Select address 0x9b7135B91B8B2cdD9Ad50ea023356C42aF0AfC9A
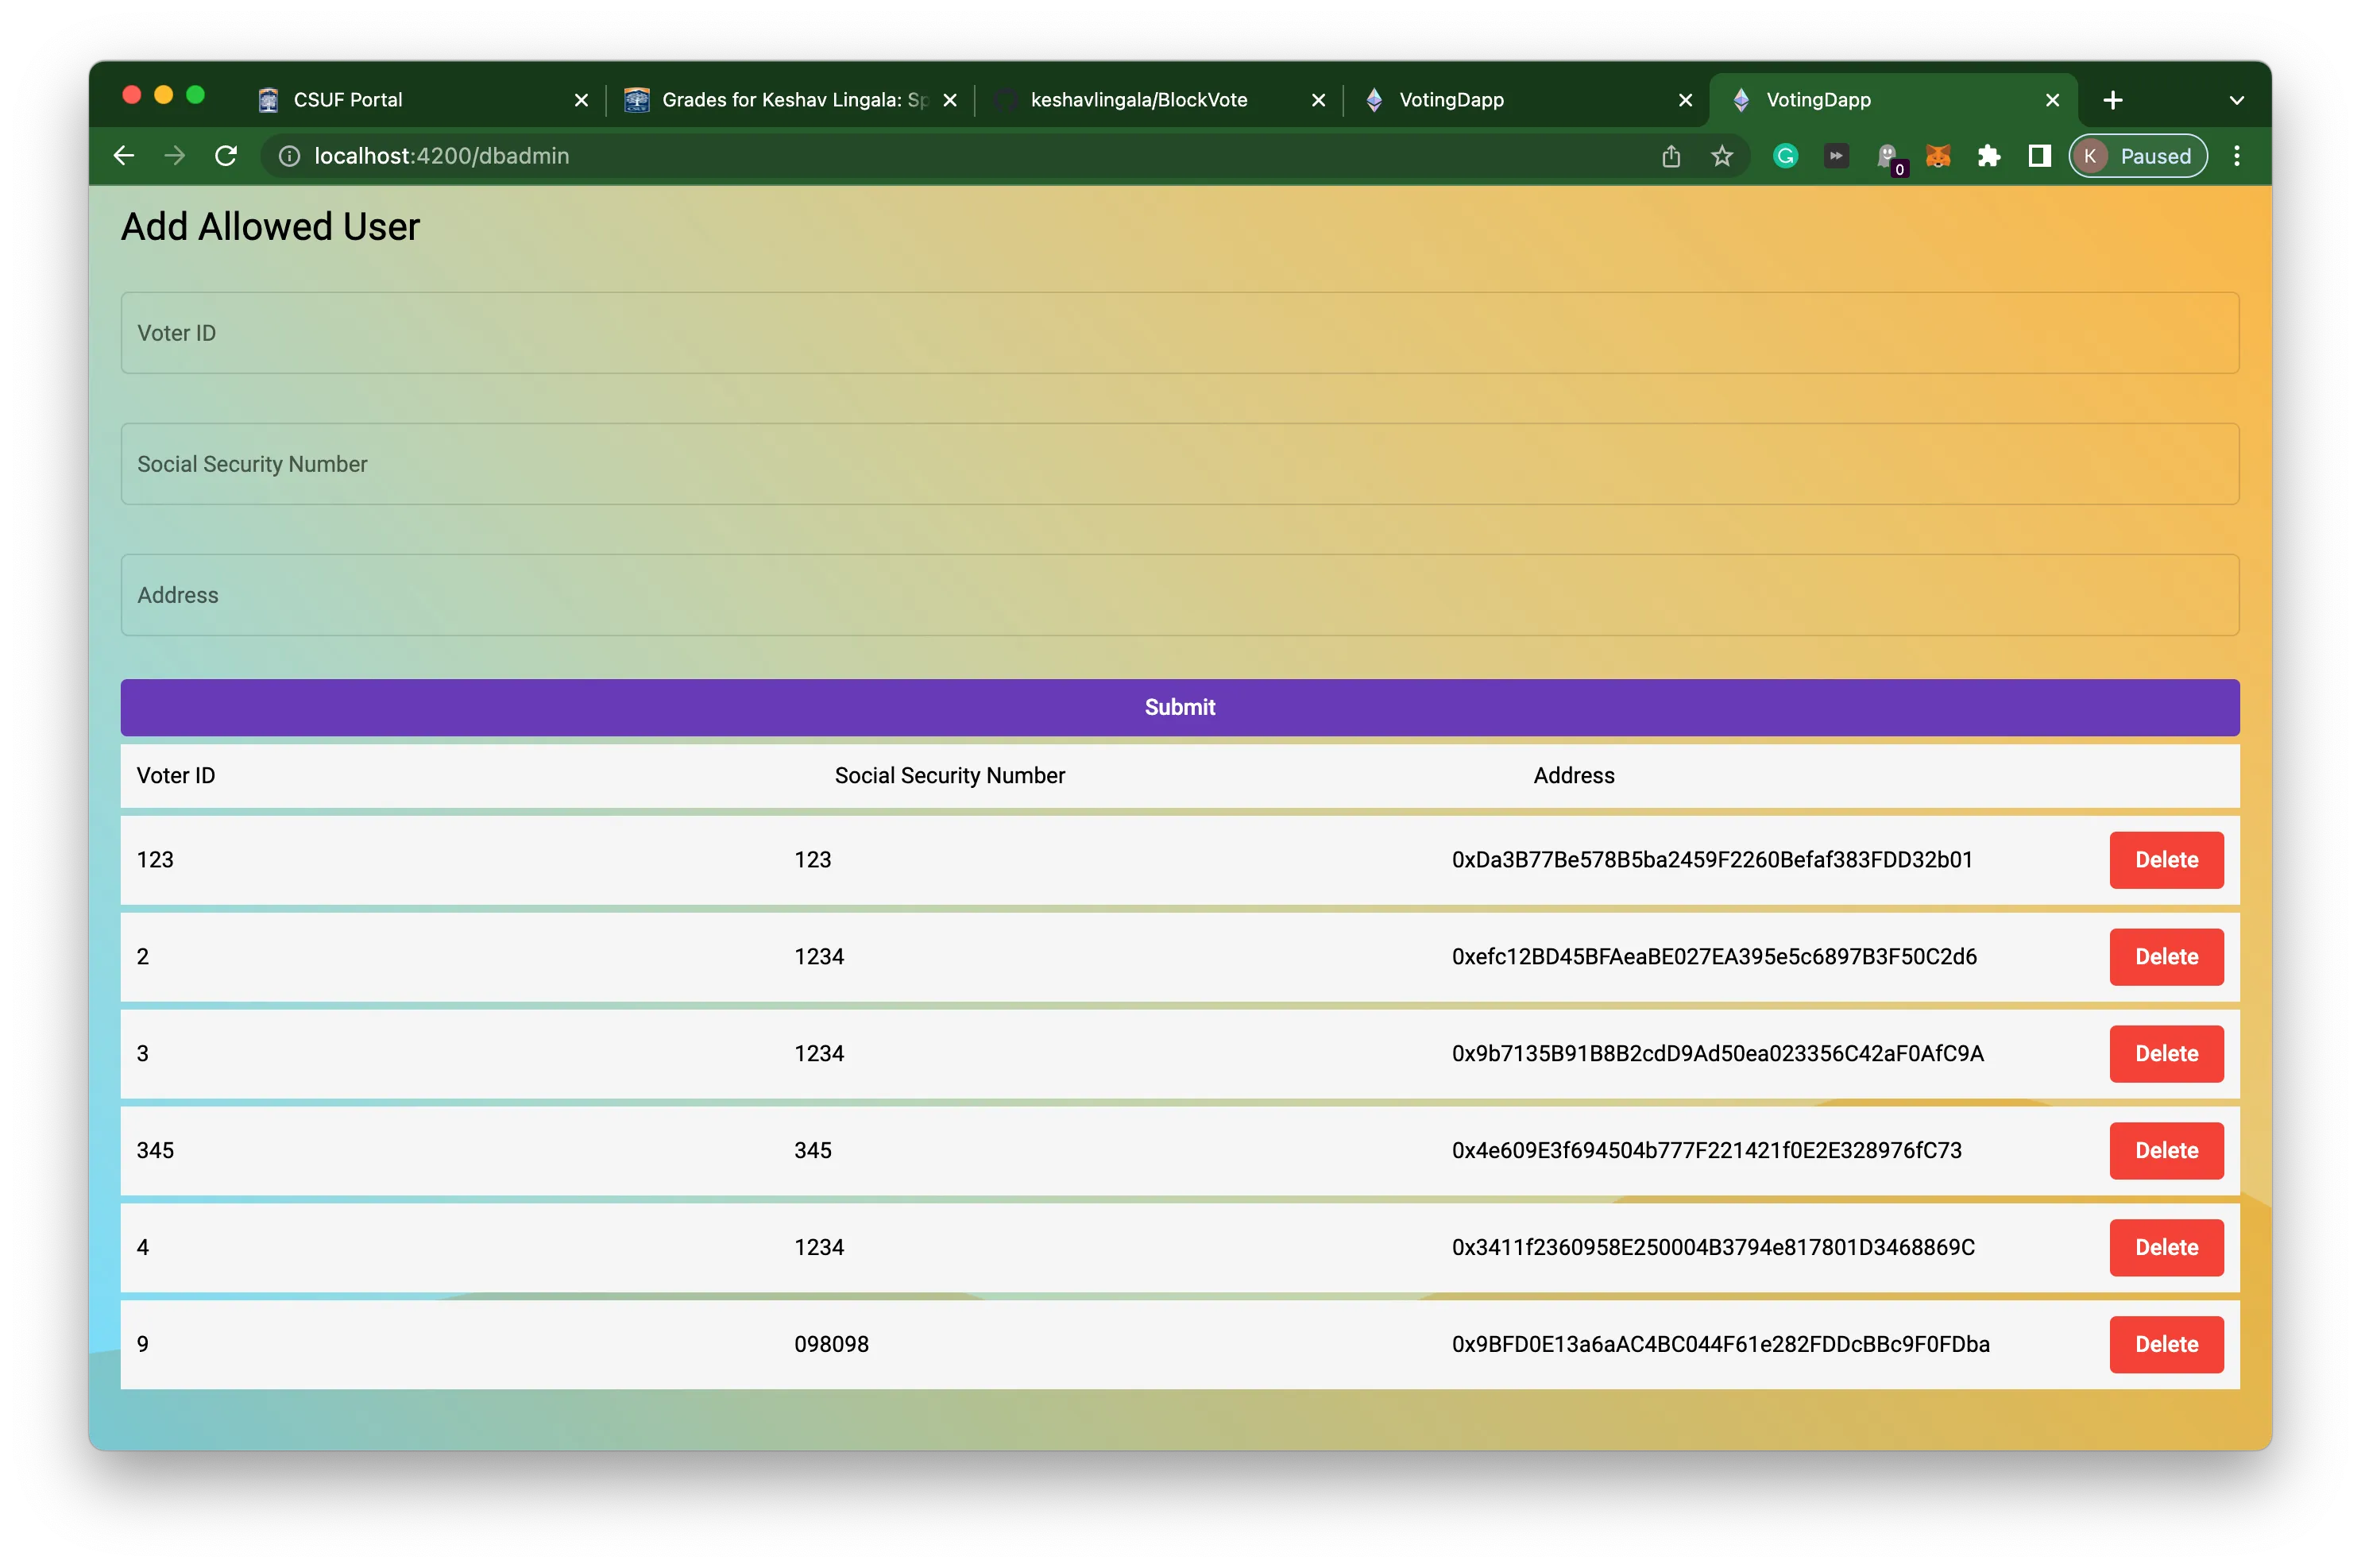Viewport: 2361px width, 1568px height. point(1718,1054)
